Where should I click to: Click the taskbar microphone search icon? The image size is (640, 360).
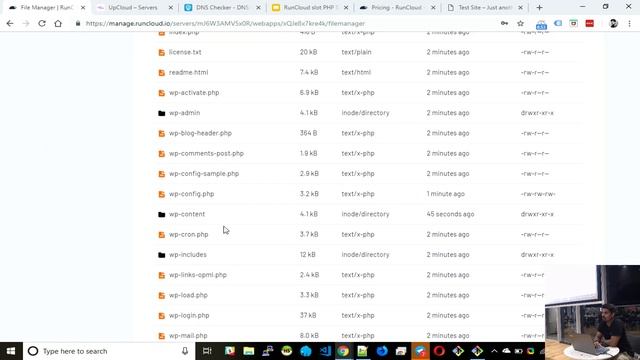[x=185, y=351]
